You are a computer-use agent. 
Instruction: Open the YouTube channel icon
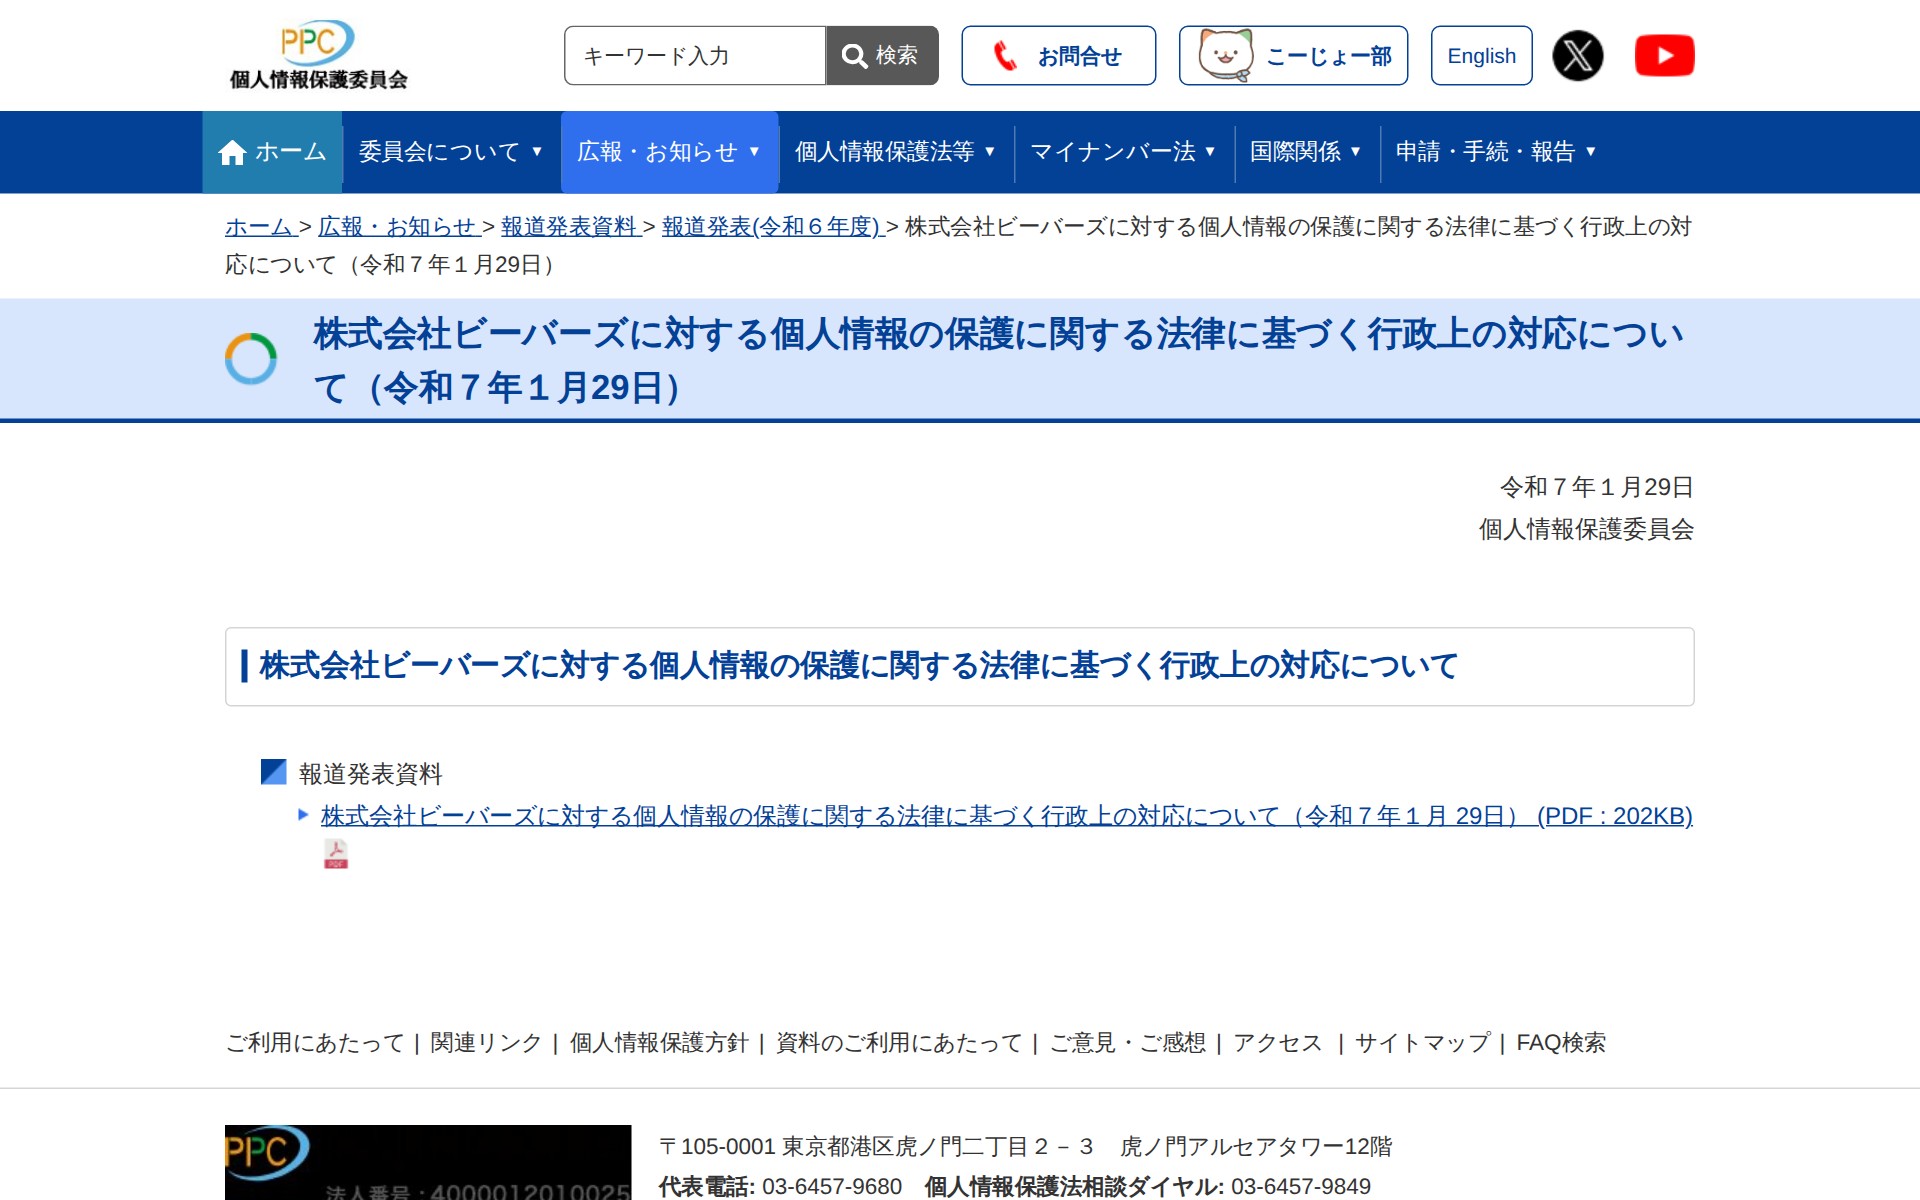coord(1664,55)
